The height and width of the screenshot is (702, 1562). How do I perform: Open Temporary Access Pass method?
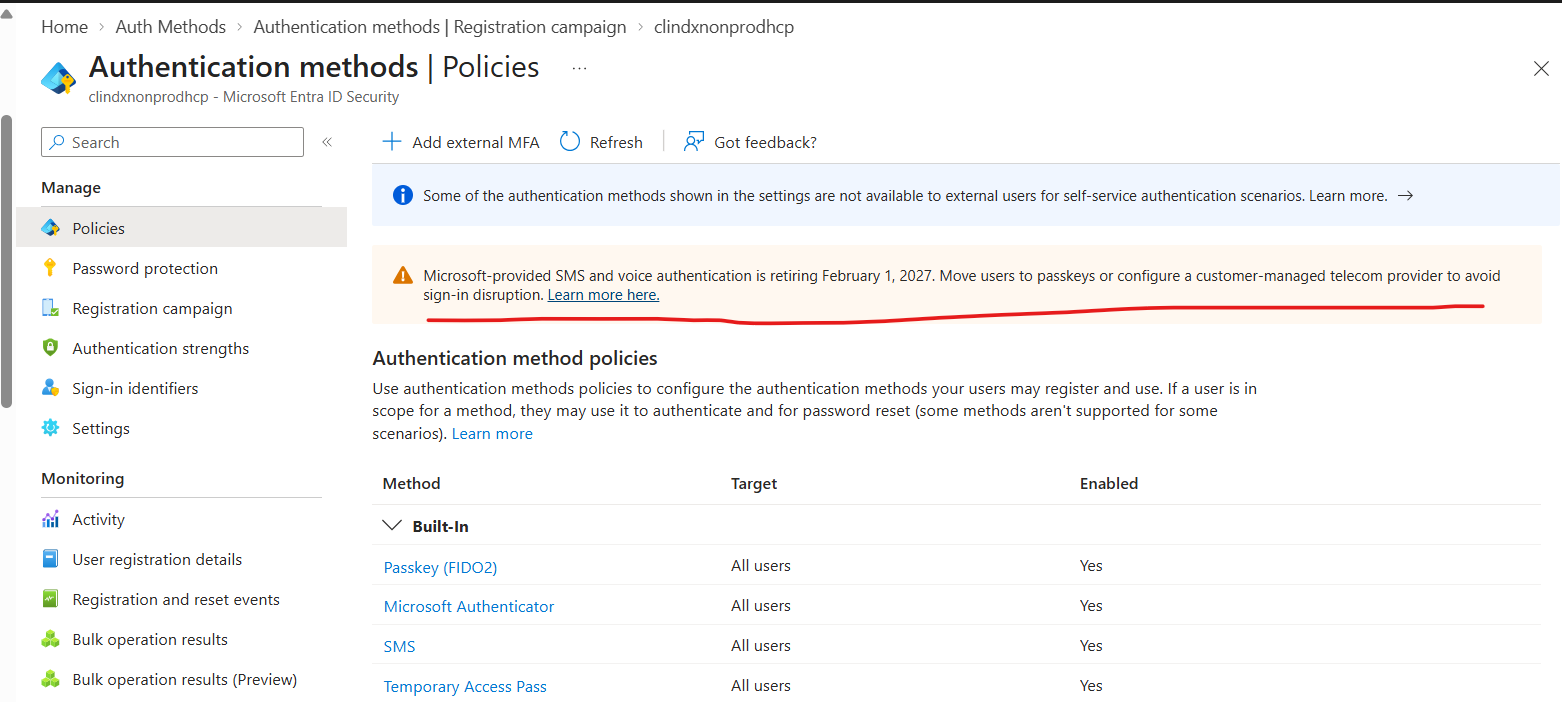(465, 686)
